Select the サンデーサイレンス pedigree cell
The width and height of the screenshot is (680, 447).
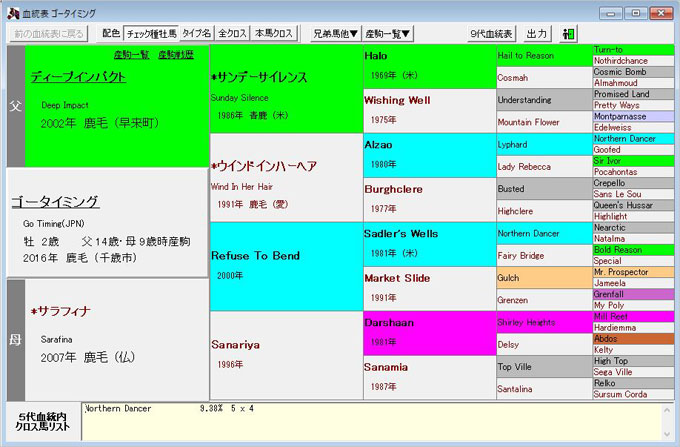point(287,89)
